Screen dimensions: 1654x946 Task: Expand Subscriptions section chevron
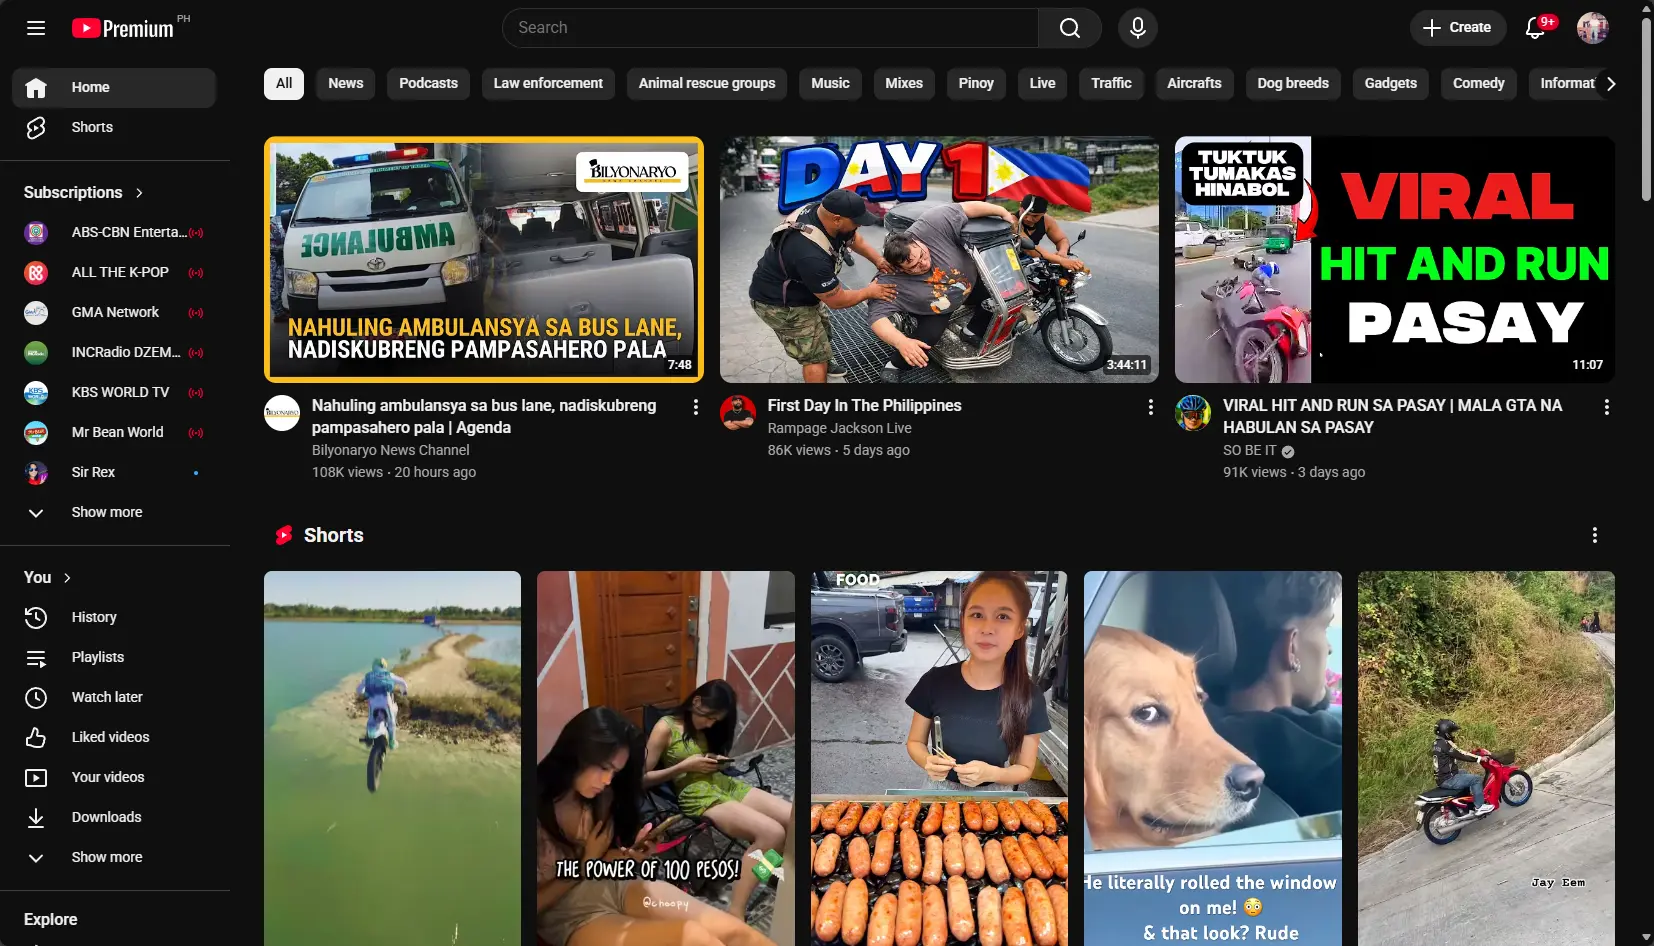click(139, 192)
